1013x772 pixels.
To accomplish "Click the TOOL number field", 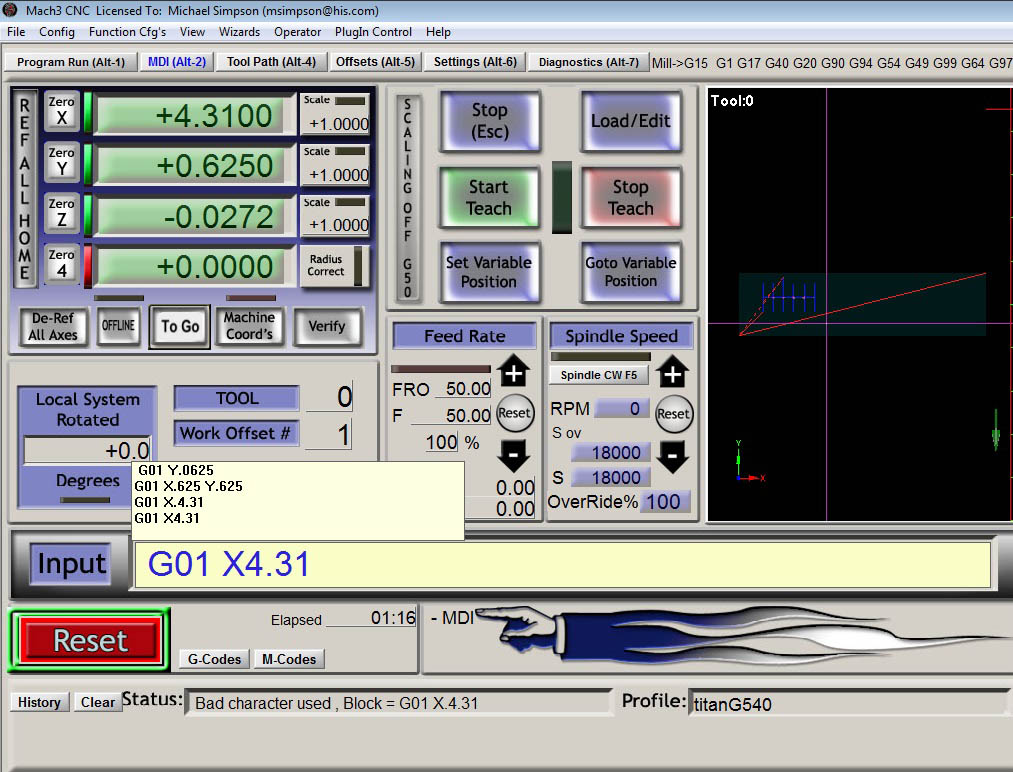I will point(330,397).
